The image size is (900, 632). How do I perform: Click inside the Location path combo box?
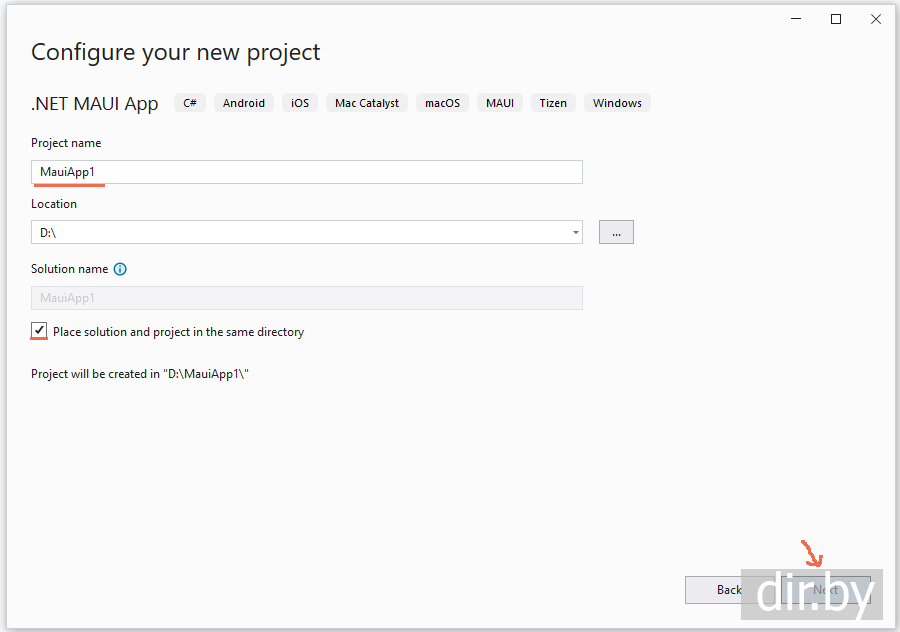click(300, 232)
